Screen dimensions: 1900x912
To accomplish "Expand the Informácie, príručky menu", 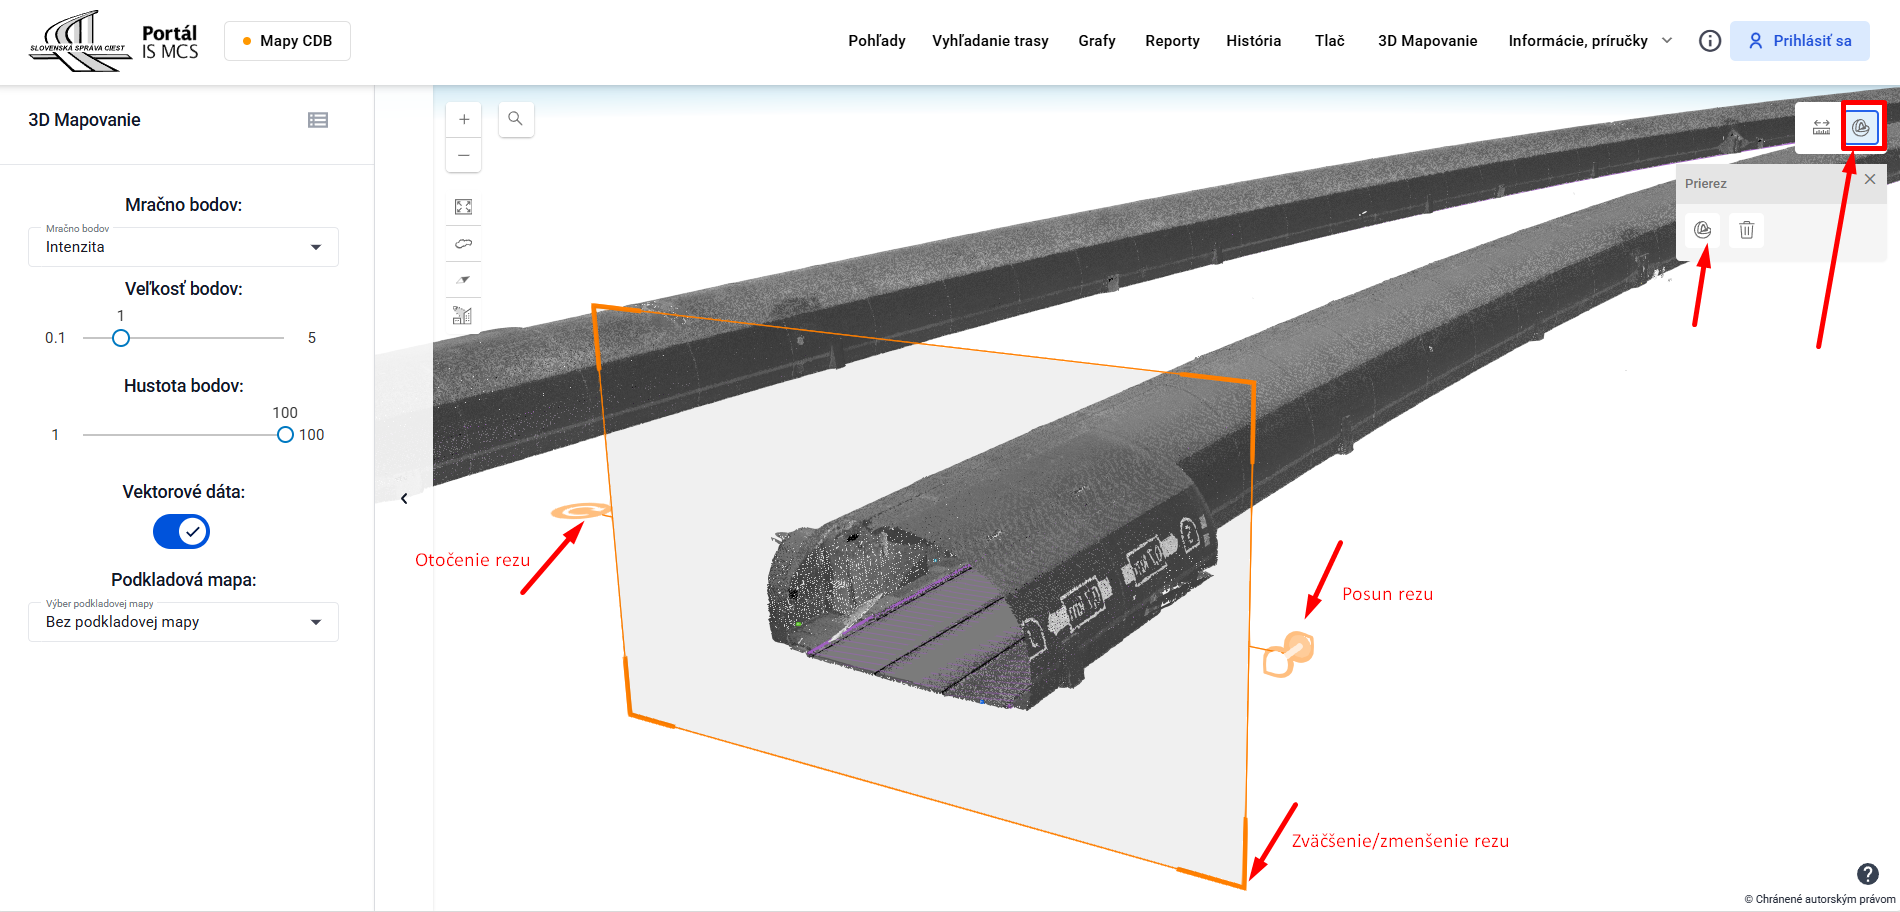I will click(1589, 41).
